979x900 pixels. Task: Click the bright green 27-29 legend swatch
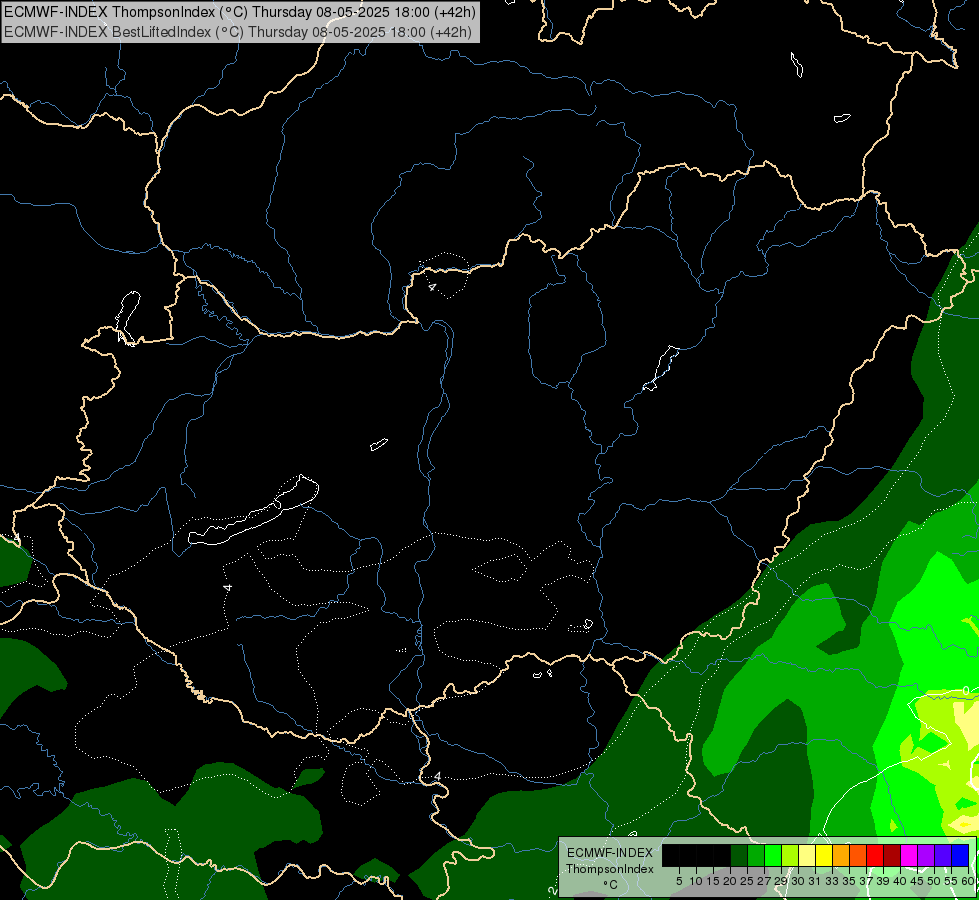click(773, 855)
